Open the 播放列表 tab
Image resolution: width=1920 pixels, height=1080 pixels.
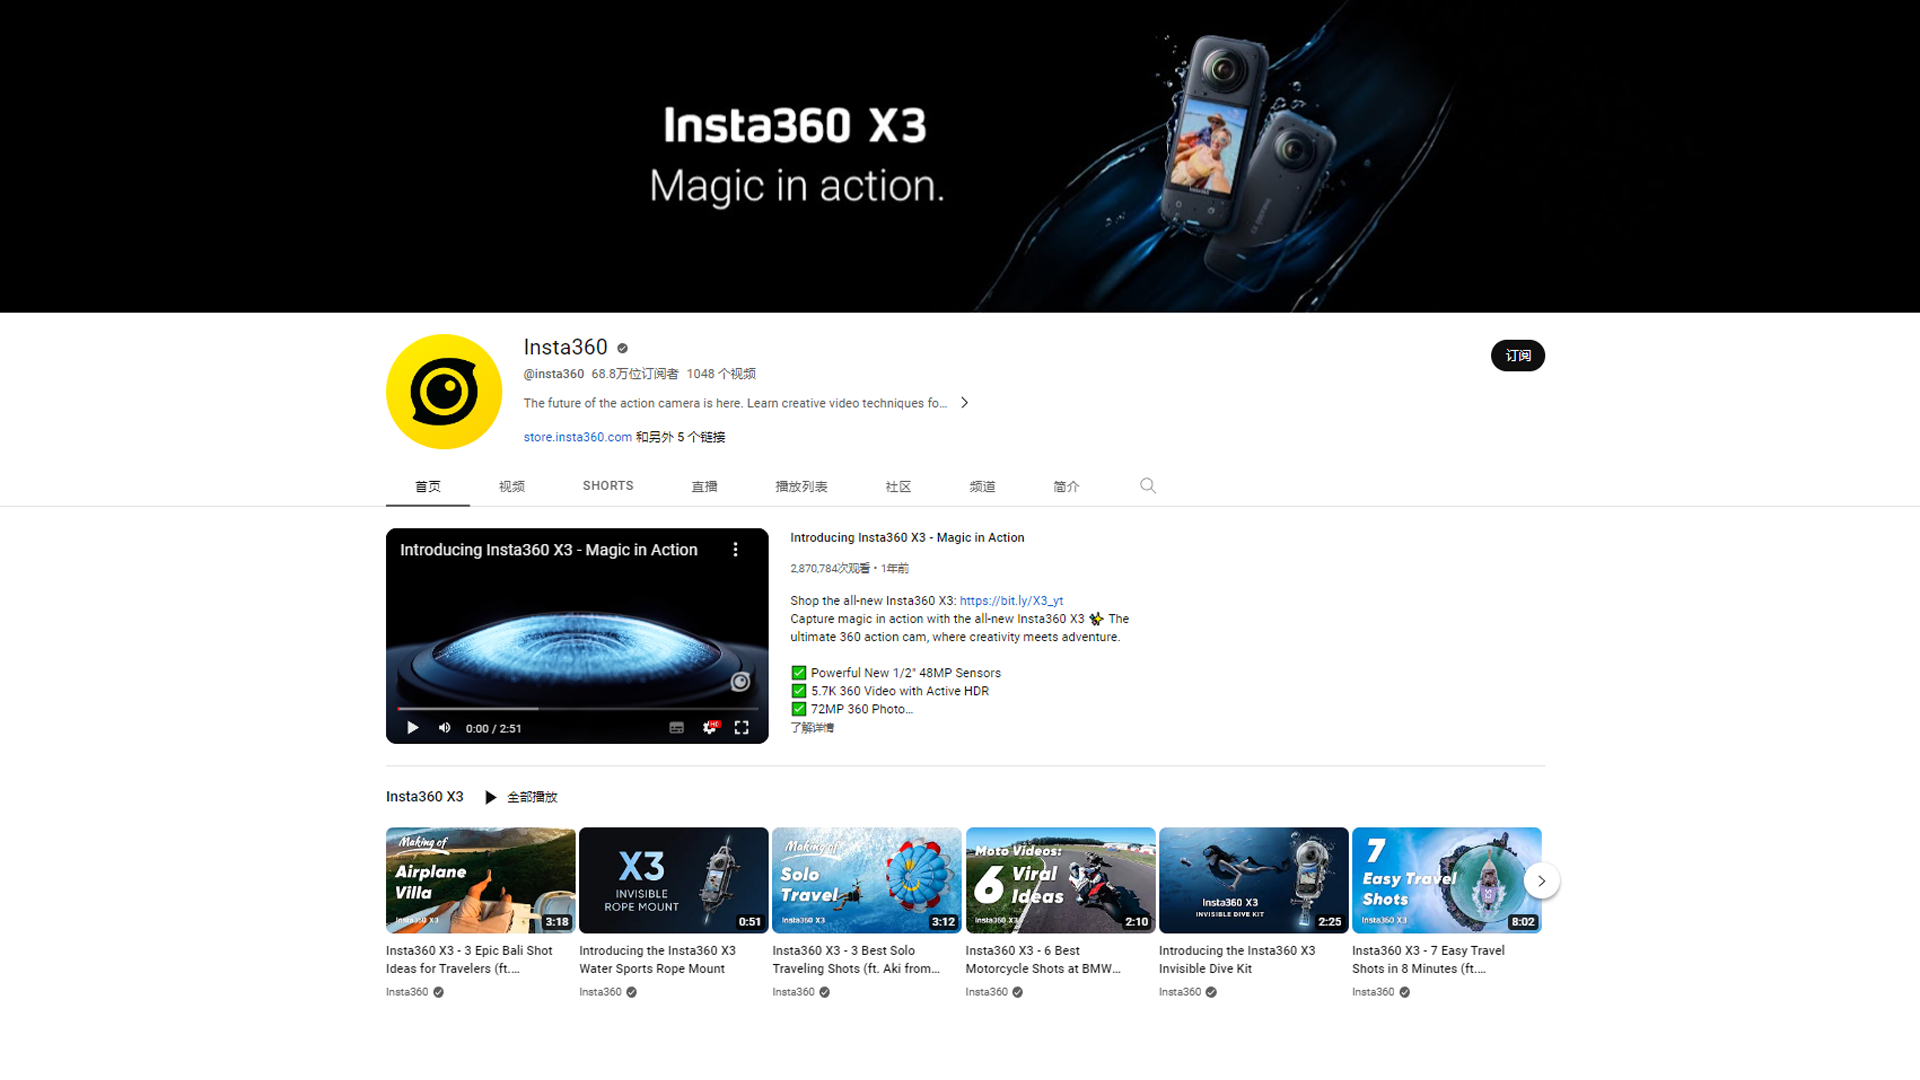tap(801, 486)
